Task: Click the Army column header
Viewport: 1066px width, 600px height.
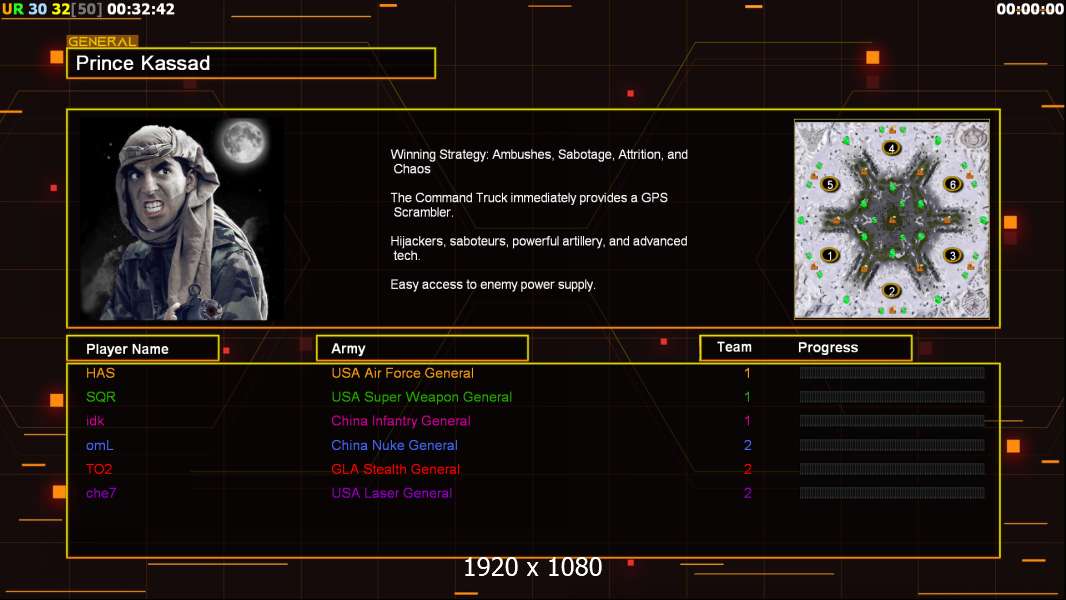Action: (x=422, y=348)
